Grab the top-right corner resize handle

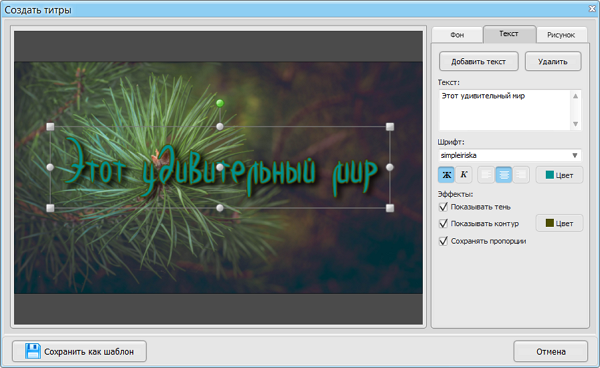pos(390,127)
